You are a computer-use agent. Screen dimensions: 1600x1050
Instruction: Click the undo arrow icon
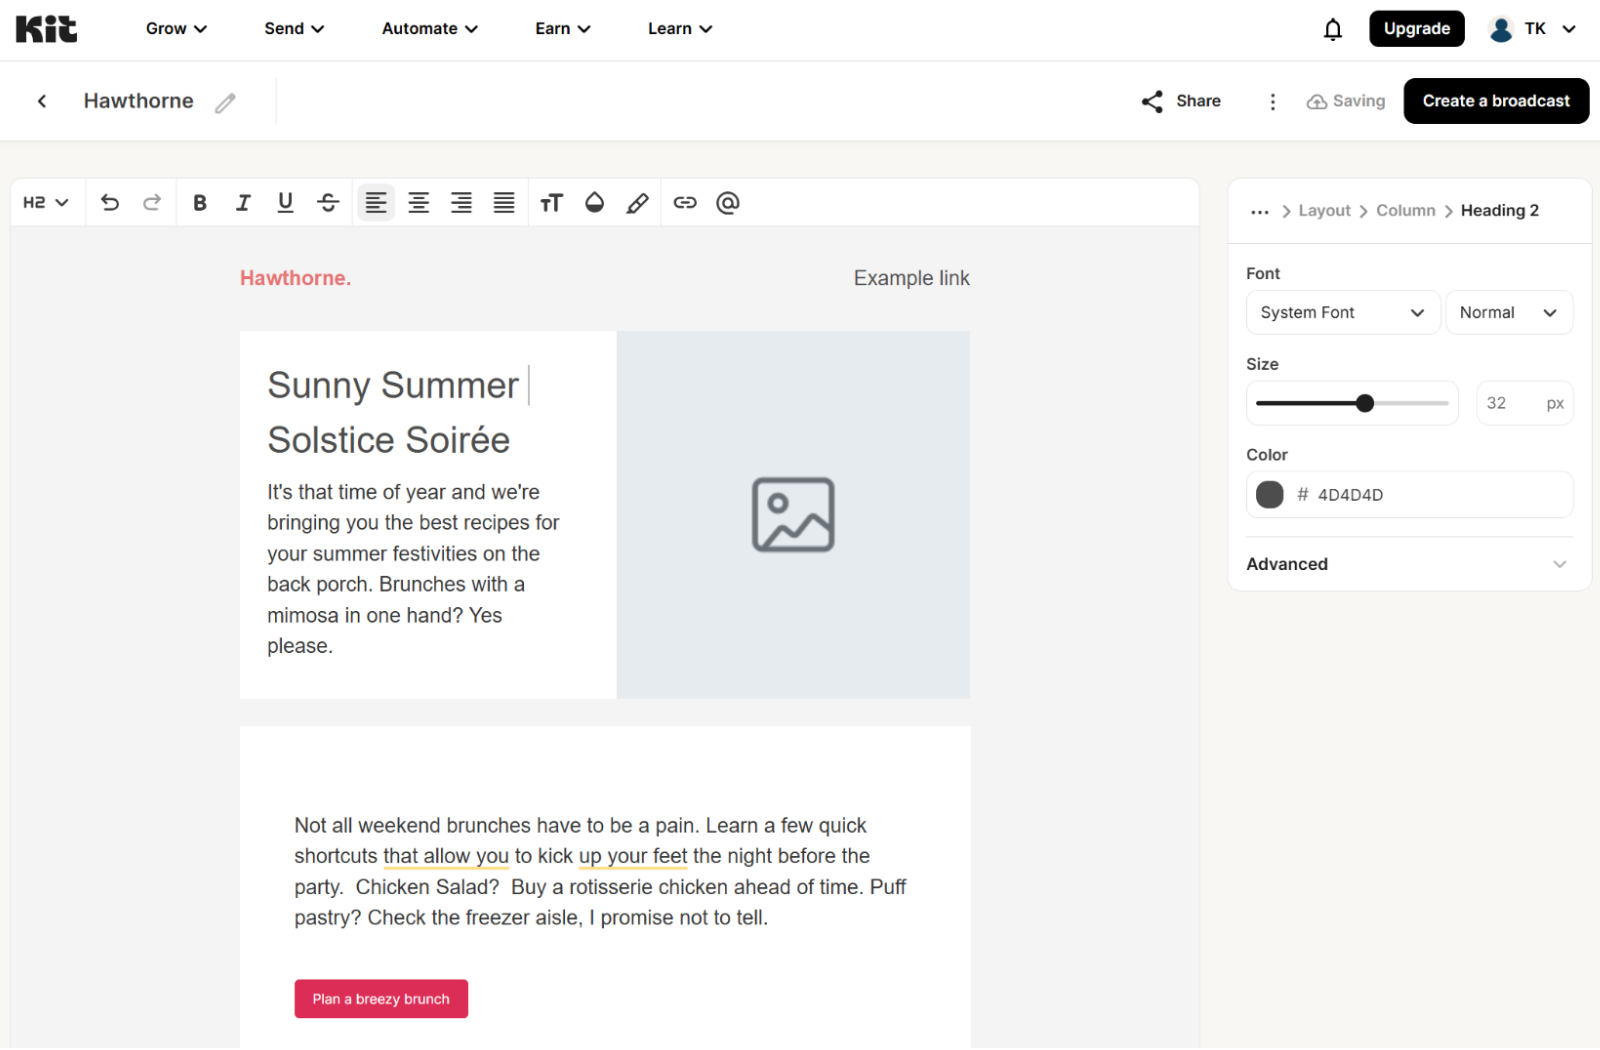click(110, 203)
